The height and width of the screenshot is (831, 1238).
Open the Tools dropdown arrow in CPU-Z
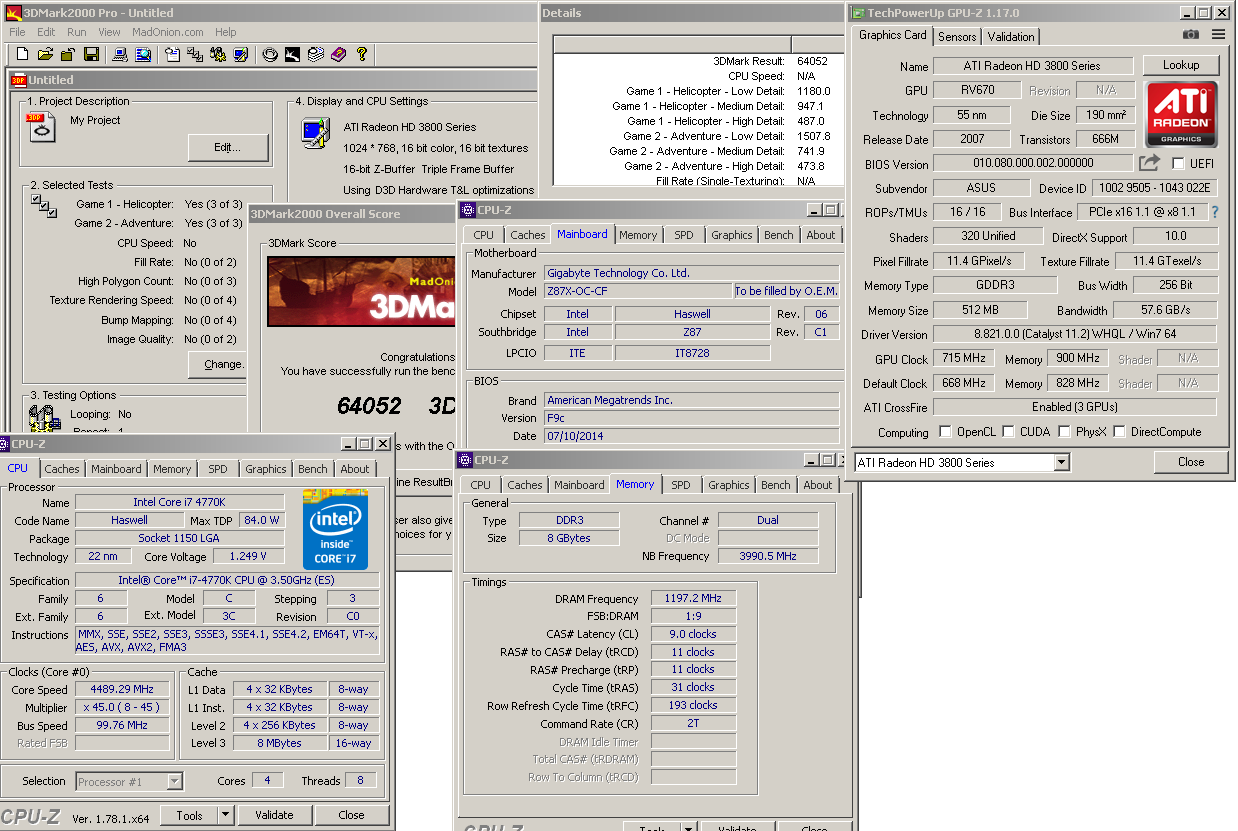point(226,815)
